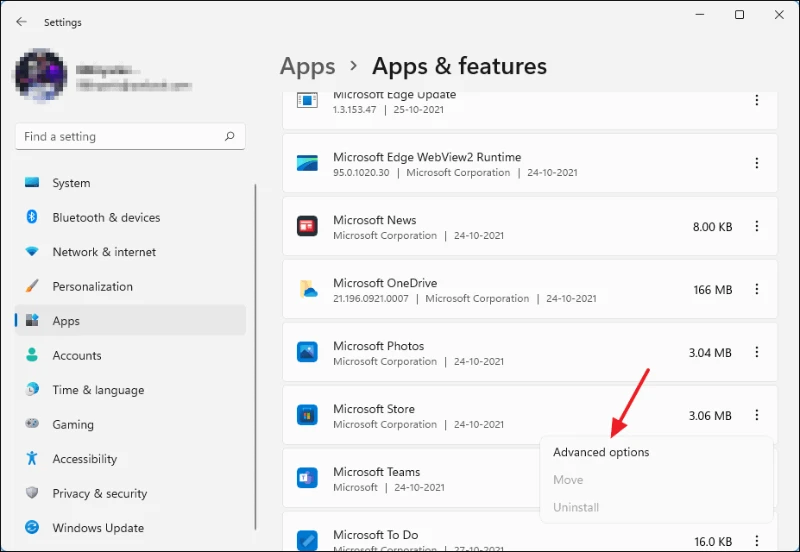Open Time & language settings

click(130, 390)
